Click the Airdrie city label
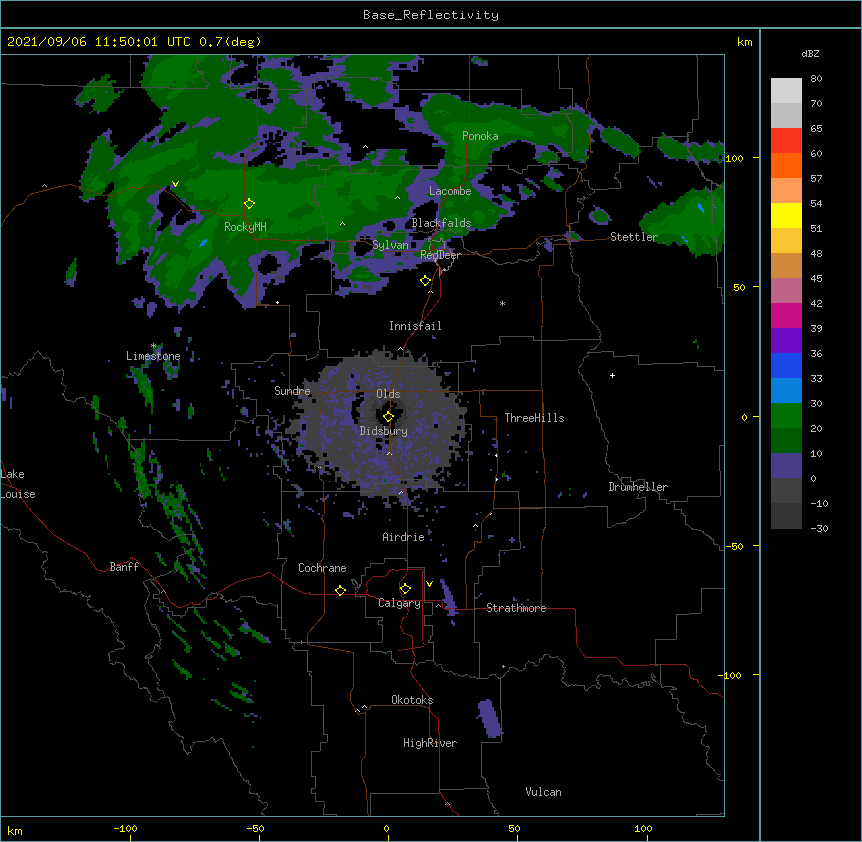The image size is (862, 842). click(x=403, y=537)
